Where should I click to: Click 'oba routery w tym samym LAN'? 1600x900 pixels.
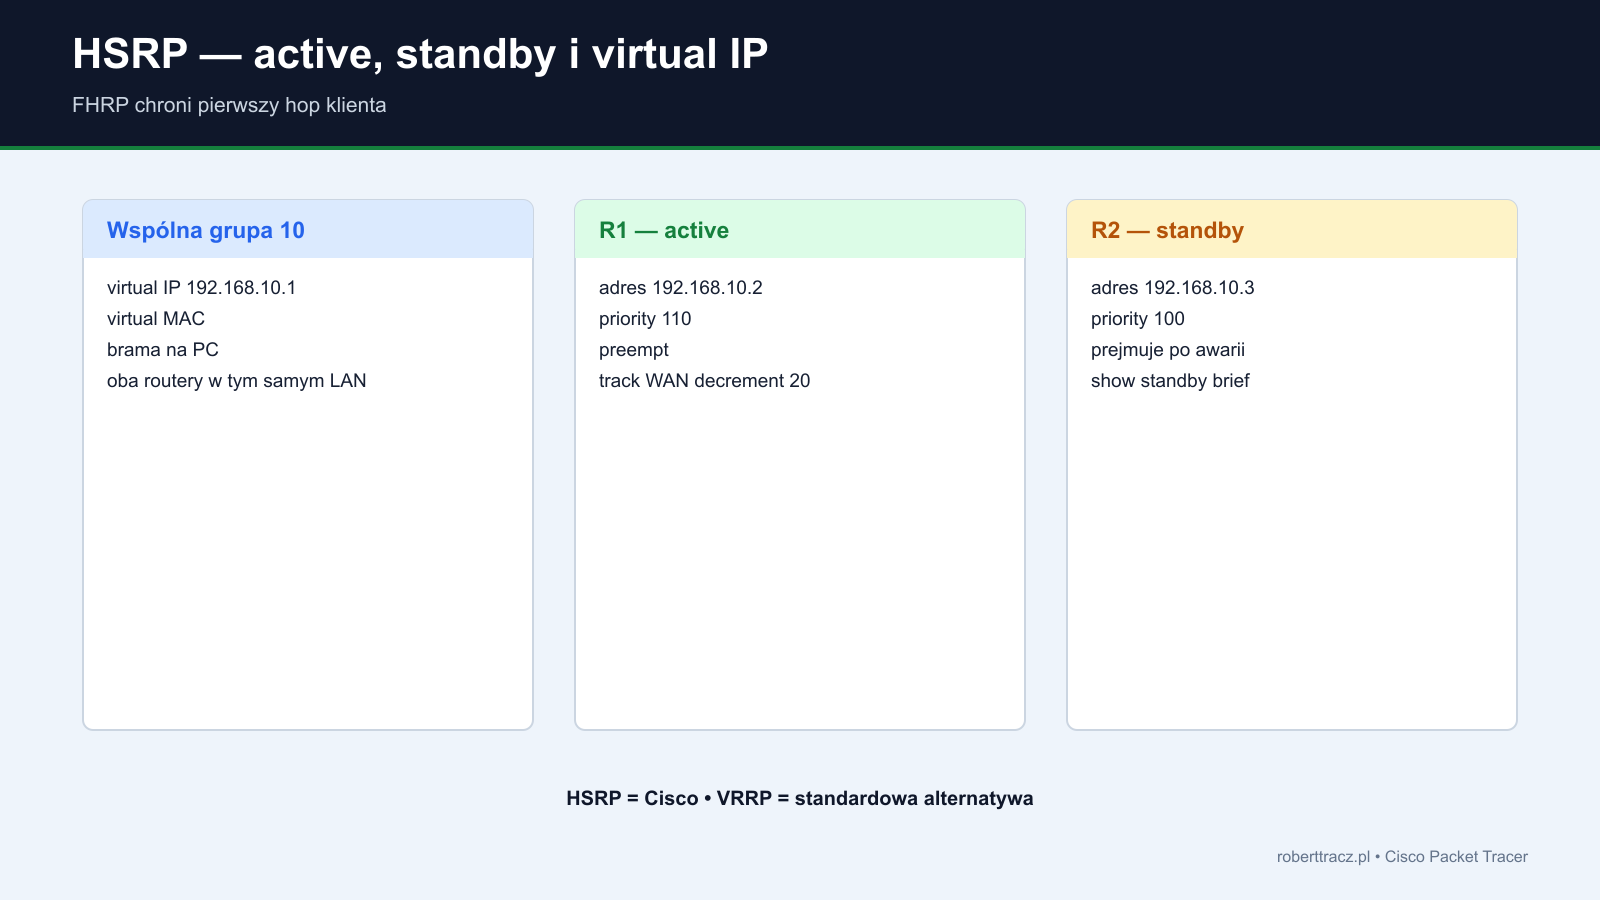[x=237, y=381]
